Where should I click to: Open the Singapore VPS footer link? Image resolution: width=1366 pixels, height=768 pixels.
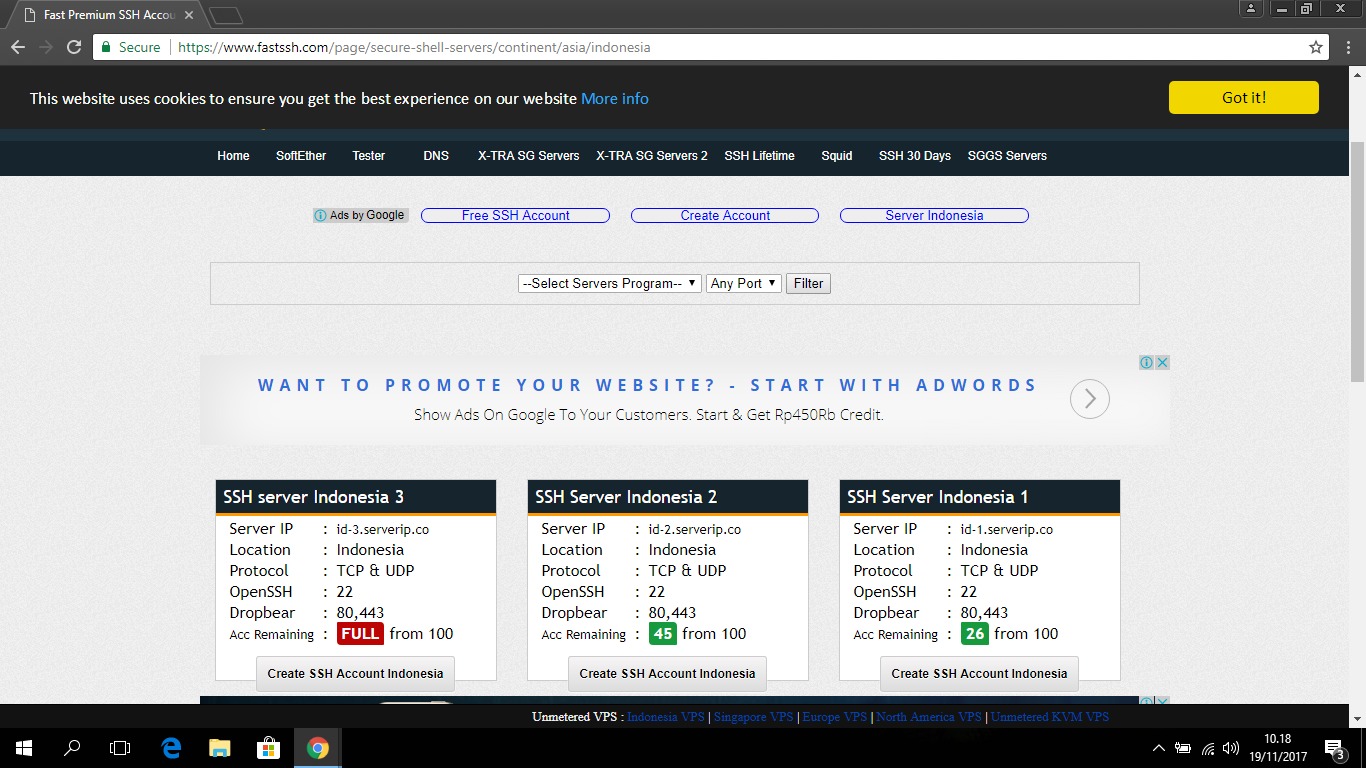tap(753, 717)
